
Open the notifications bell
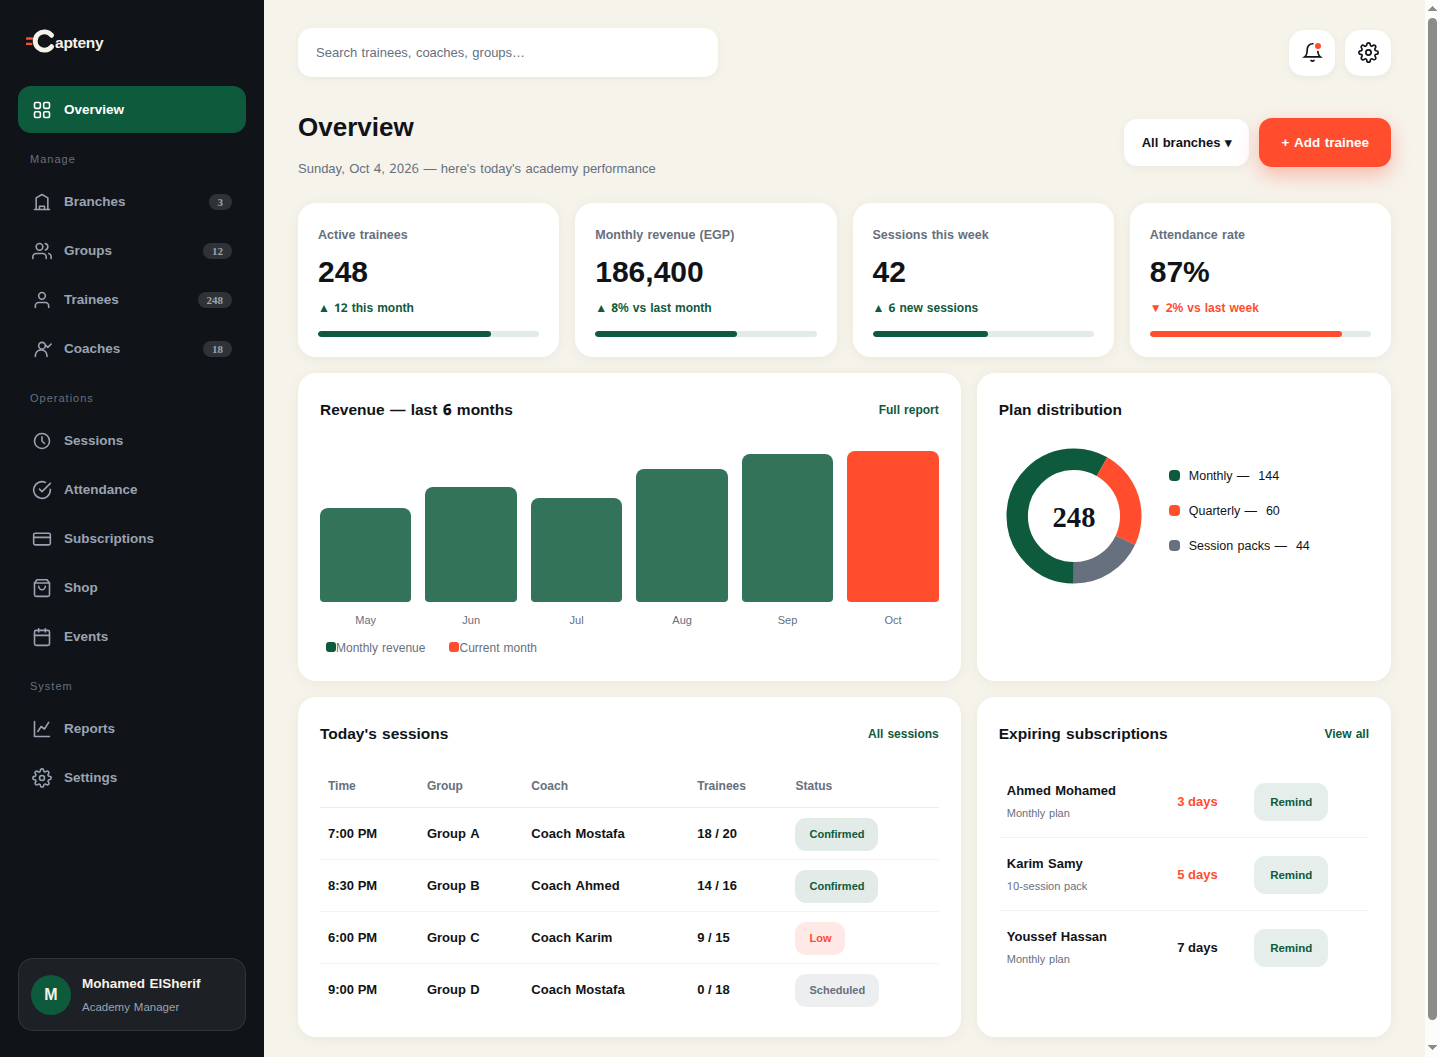click(1312, 52)
